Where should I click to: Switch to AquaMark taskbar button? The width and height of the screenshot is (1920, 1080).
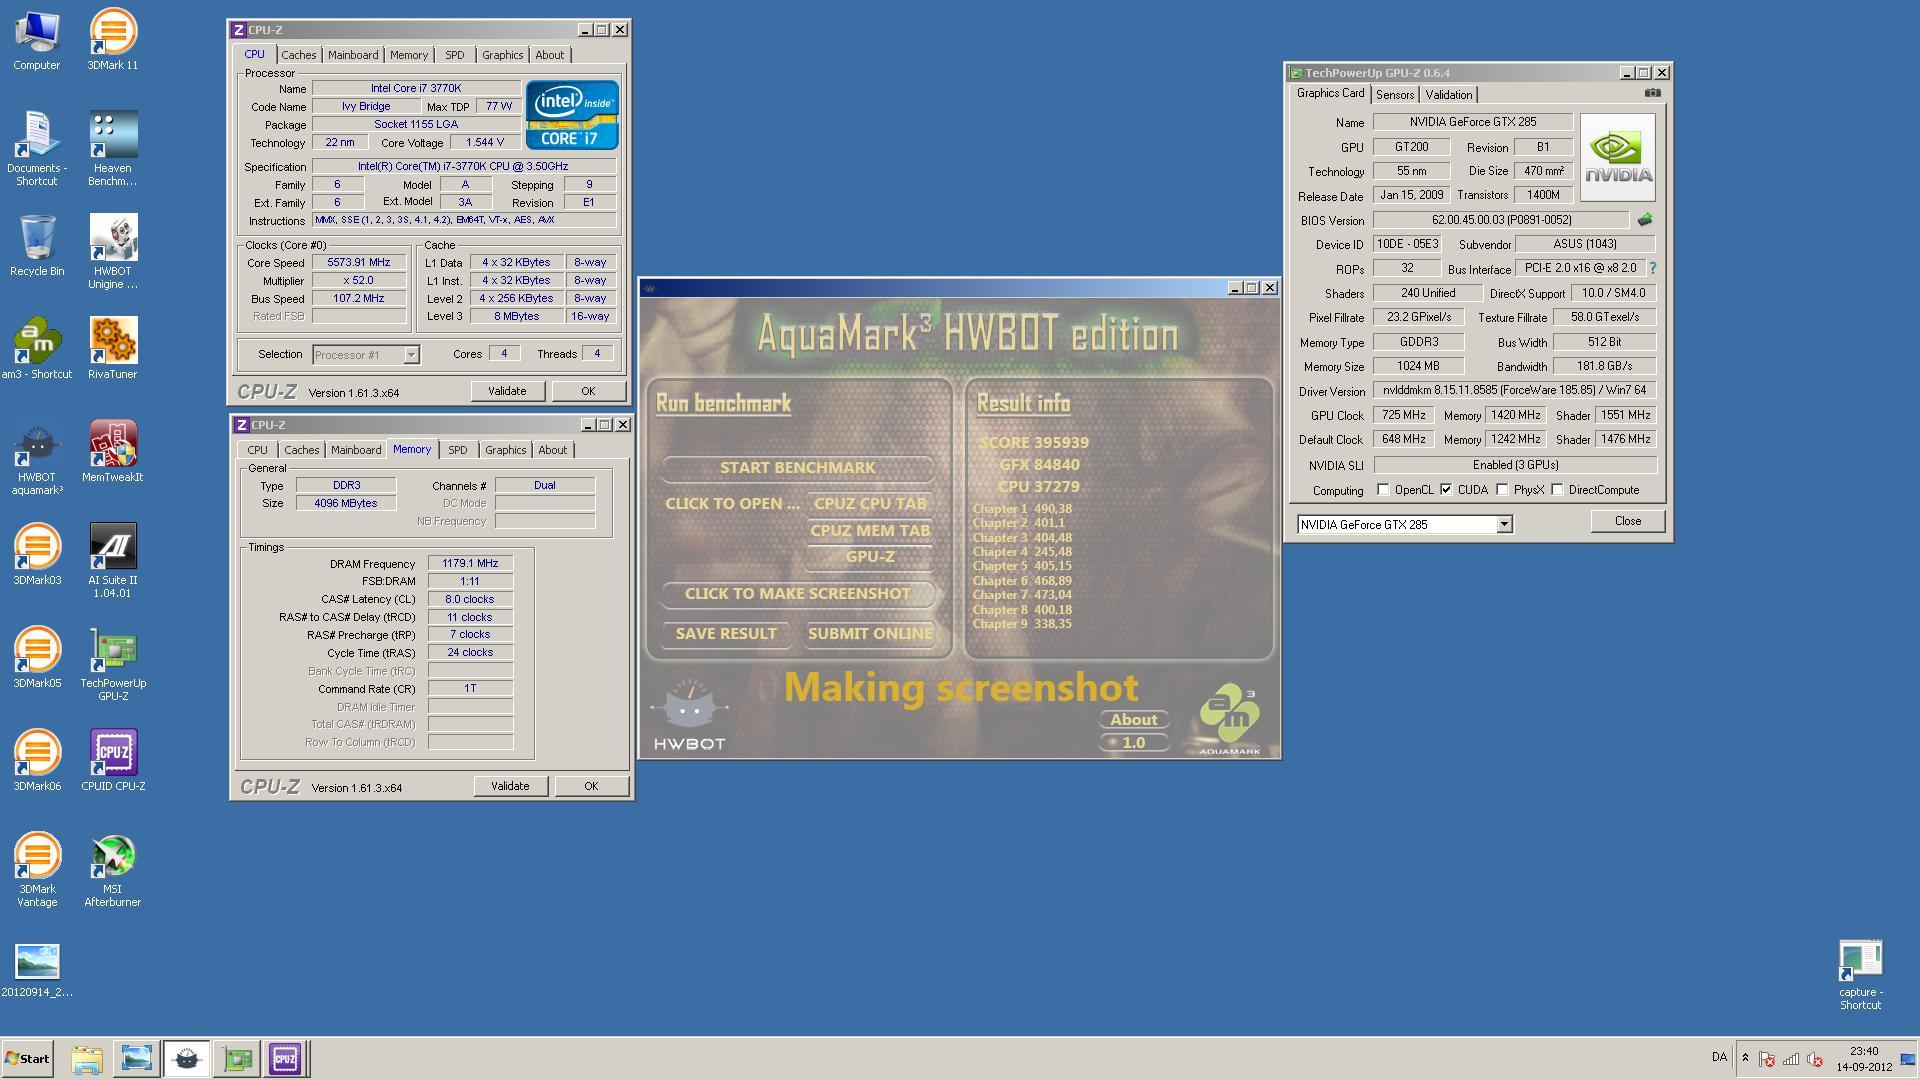point(186,1059)
